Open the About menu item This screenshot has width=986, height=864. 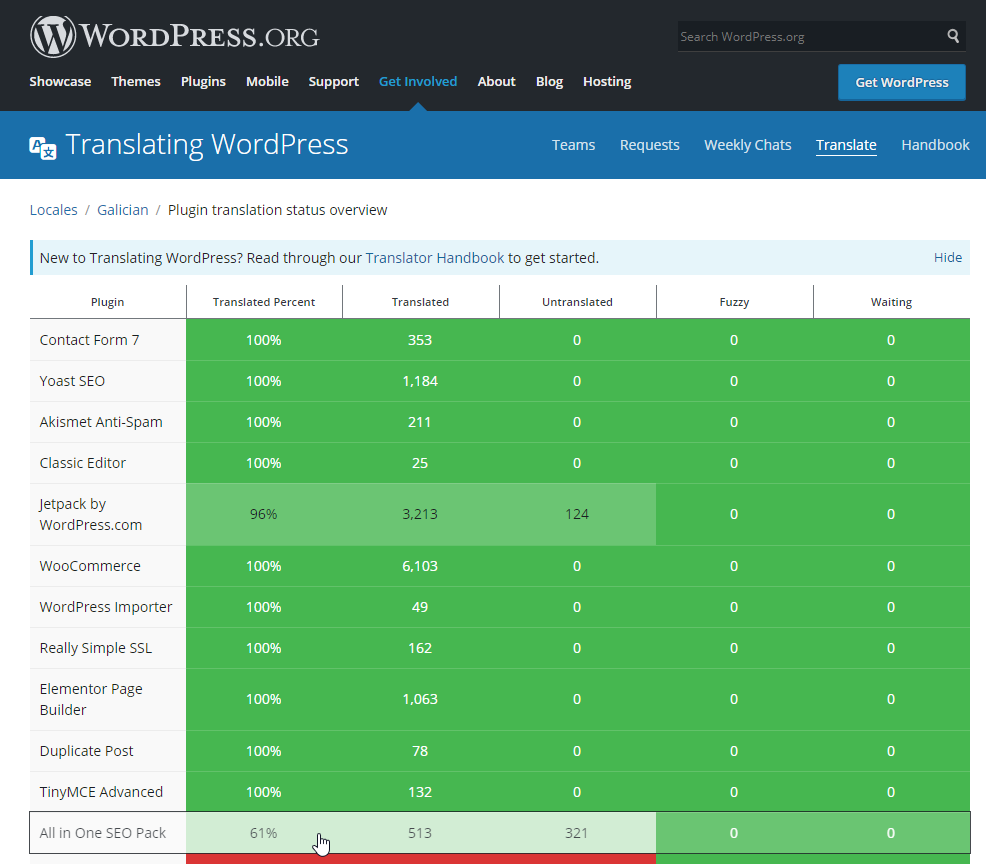[496, 82]
